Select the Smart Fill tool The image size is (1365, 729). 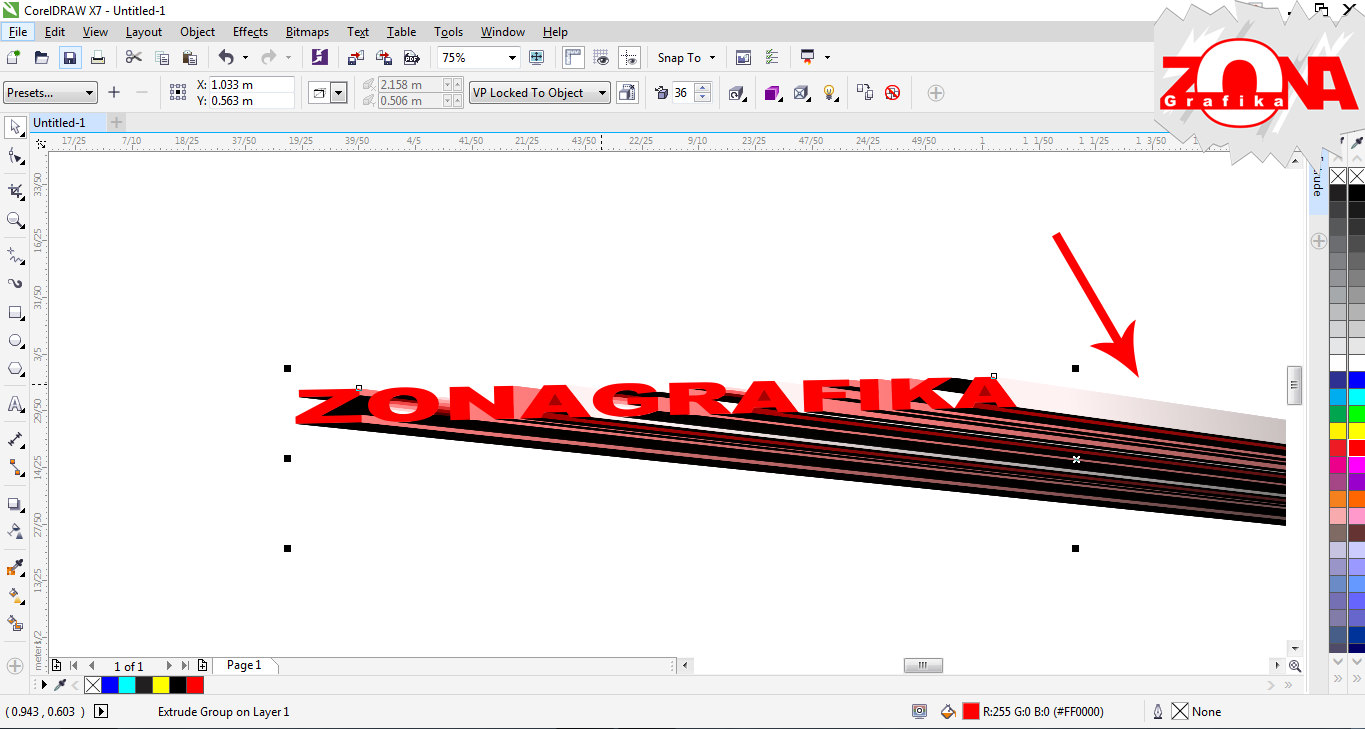[15, 623]
